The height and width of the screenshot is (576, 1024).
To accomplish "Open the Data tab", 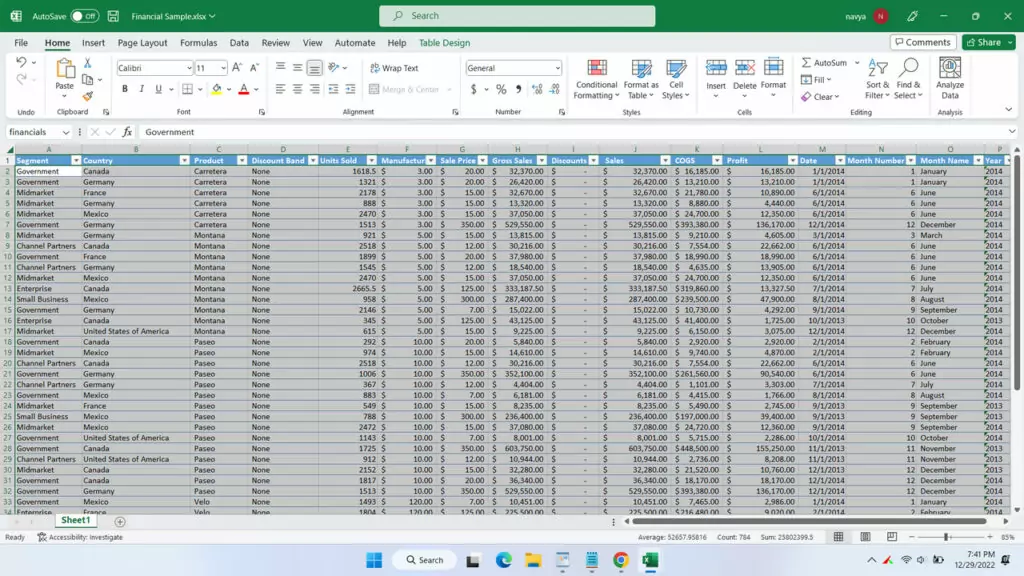I will click(x=239, y=42).
